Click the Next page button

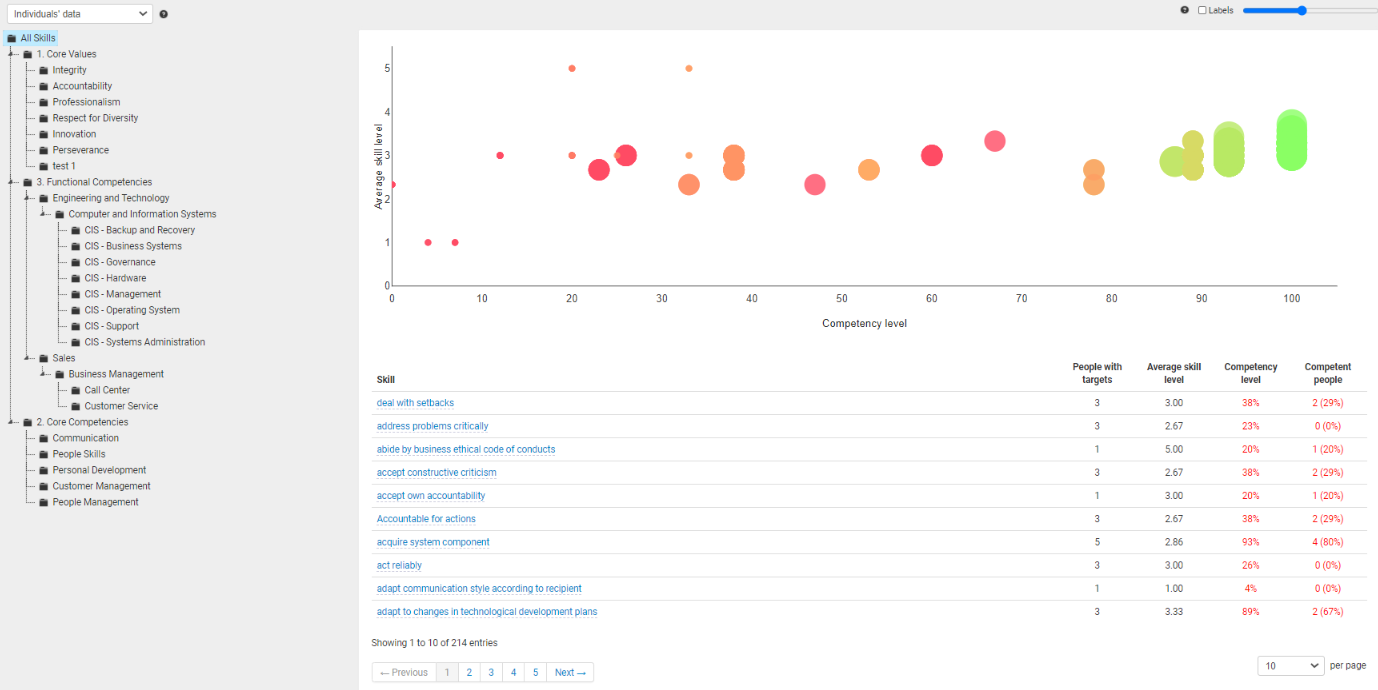pos(570,672)
